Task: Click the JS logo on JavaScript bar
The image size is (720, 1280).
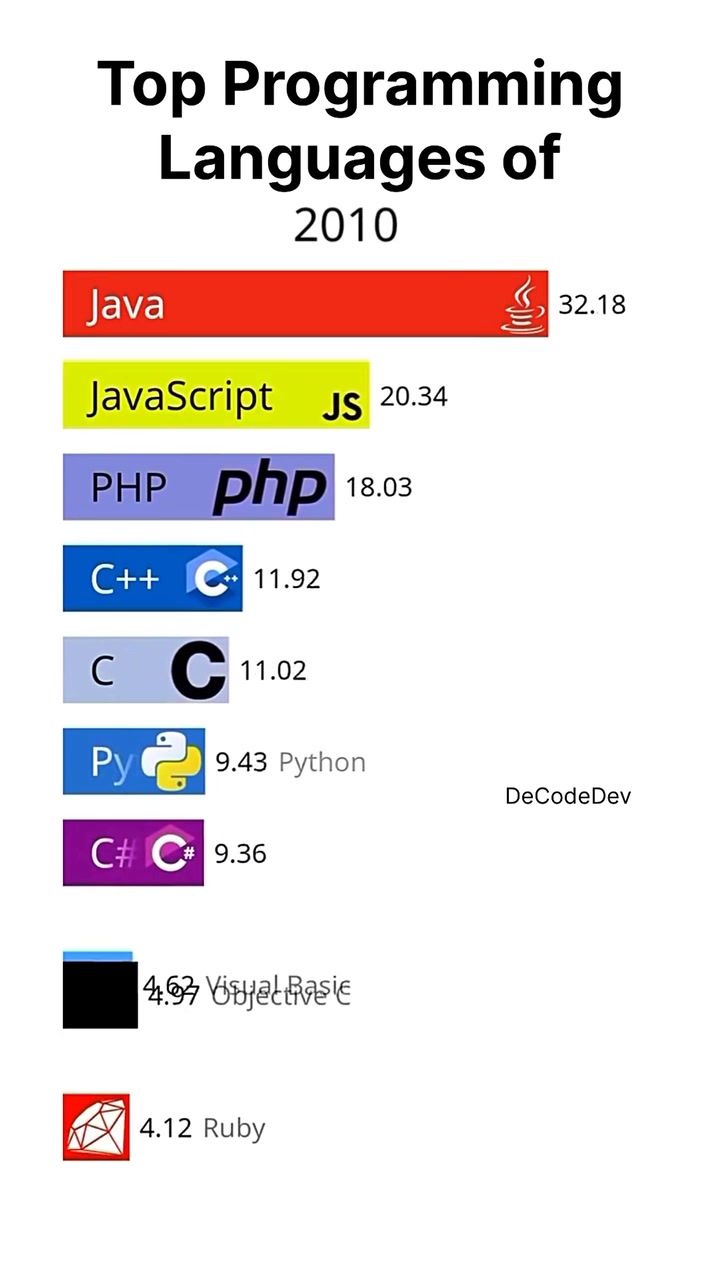Action: [x=342, y=406]
